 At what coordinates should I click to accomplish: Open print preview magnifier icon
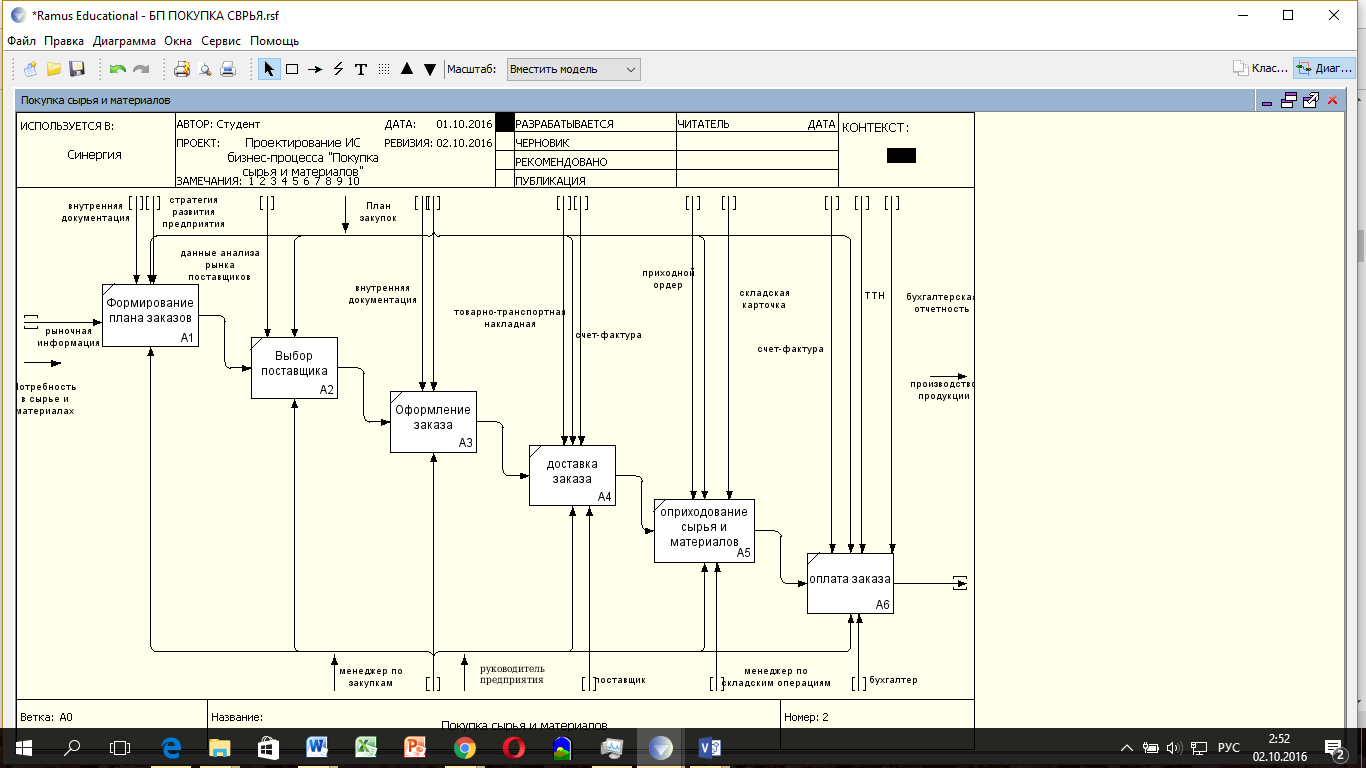tap(205, 69)
